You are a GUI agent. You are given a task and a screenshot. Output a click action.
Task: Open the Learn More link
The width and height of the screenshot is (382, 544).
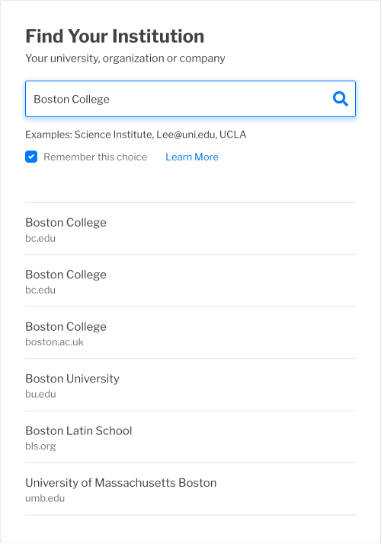192,157
